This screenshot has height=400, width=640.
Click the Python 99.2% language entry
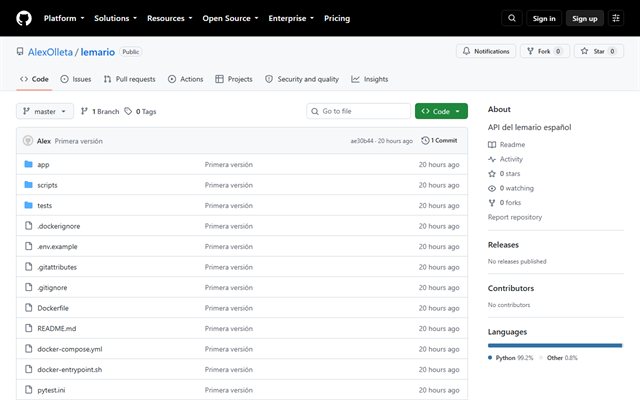pyautogui.click(x=511, y=358)
